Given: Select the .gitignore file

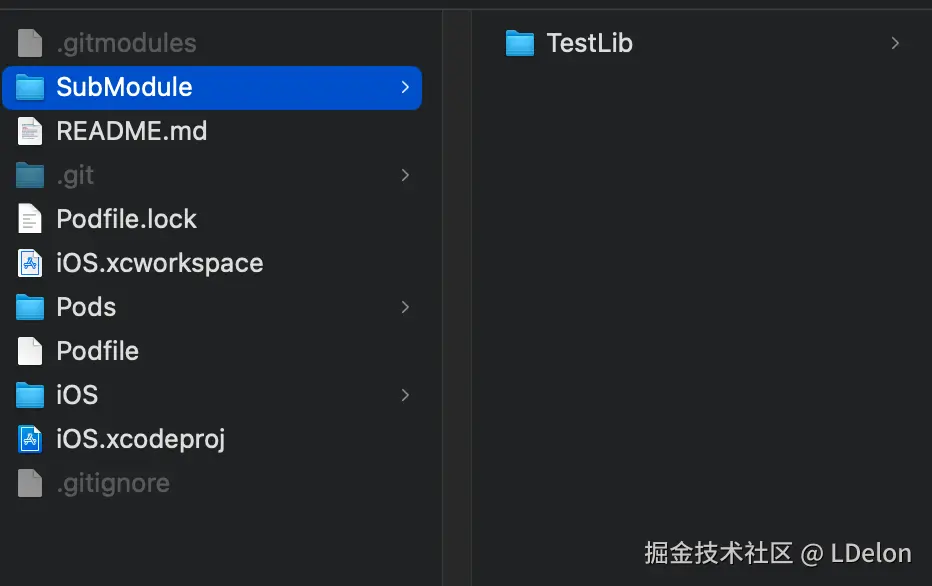Looking at the screenshot, I should point(113,483).
